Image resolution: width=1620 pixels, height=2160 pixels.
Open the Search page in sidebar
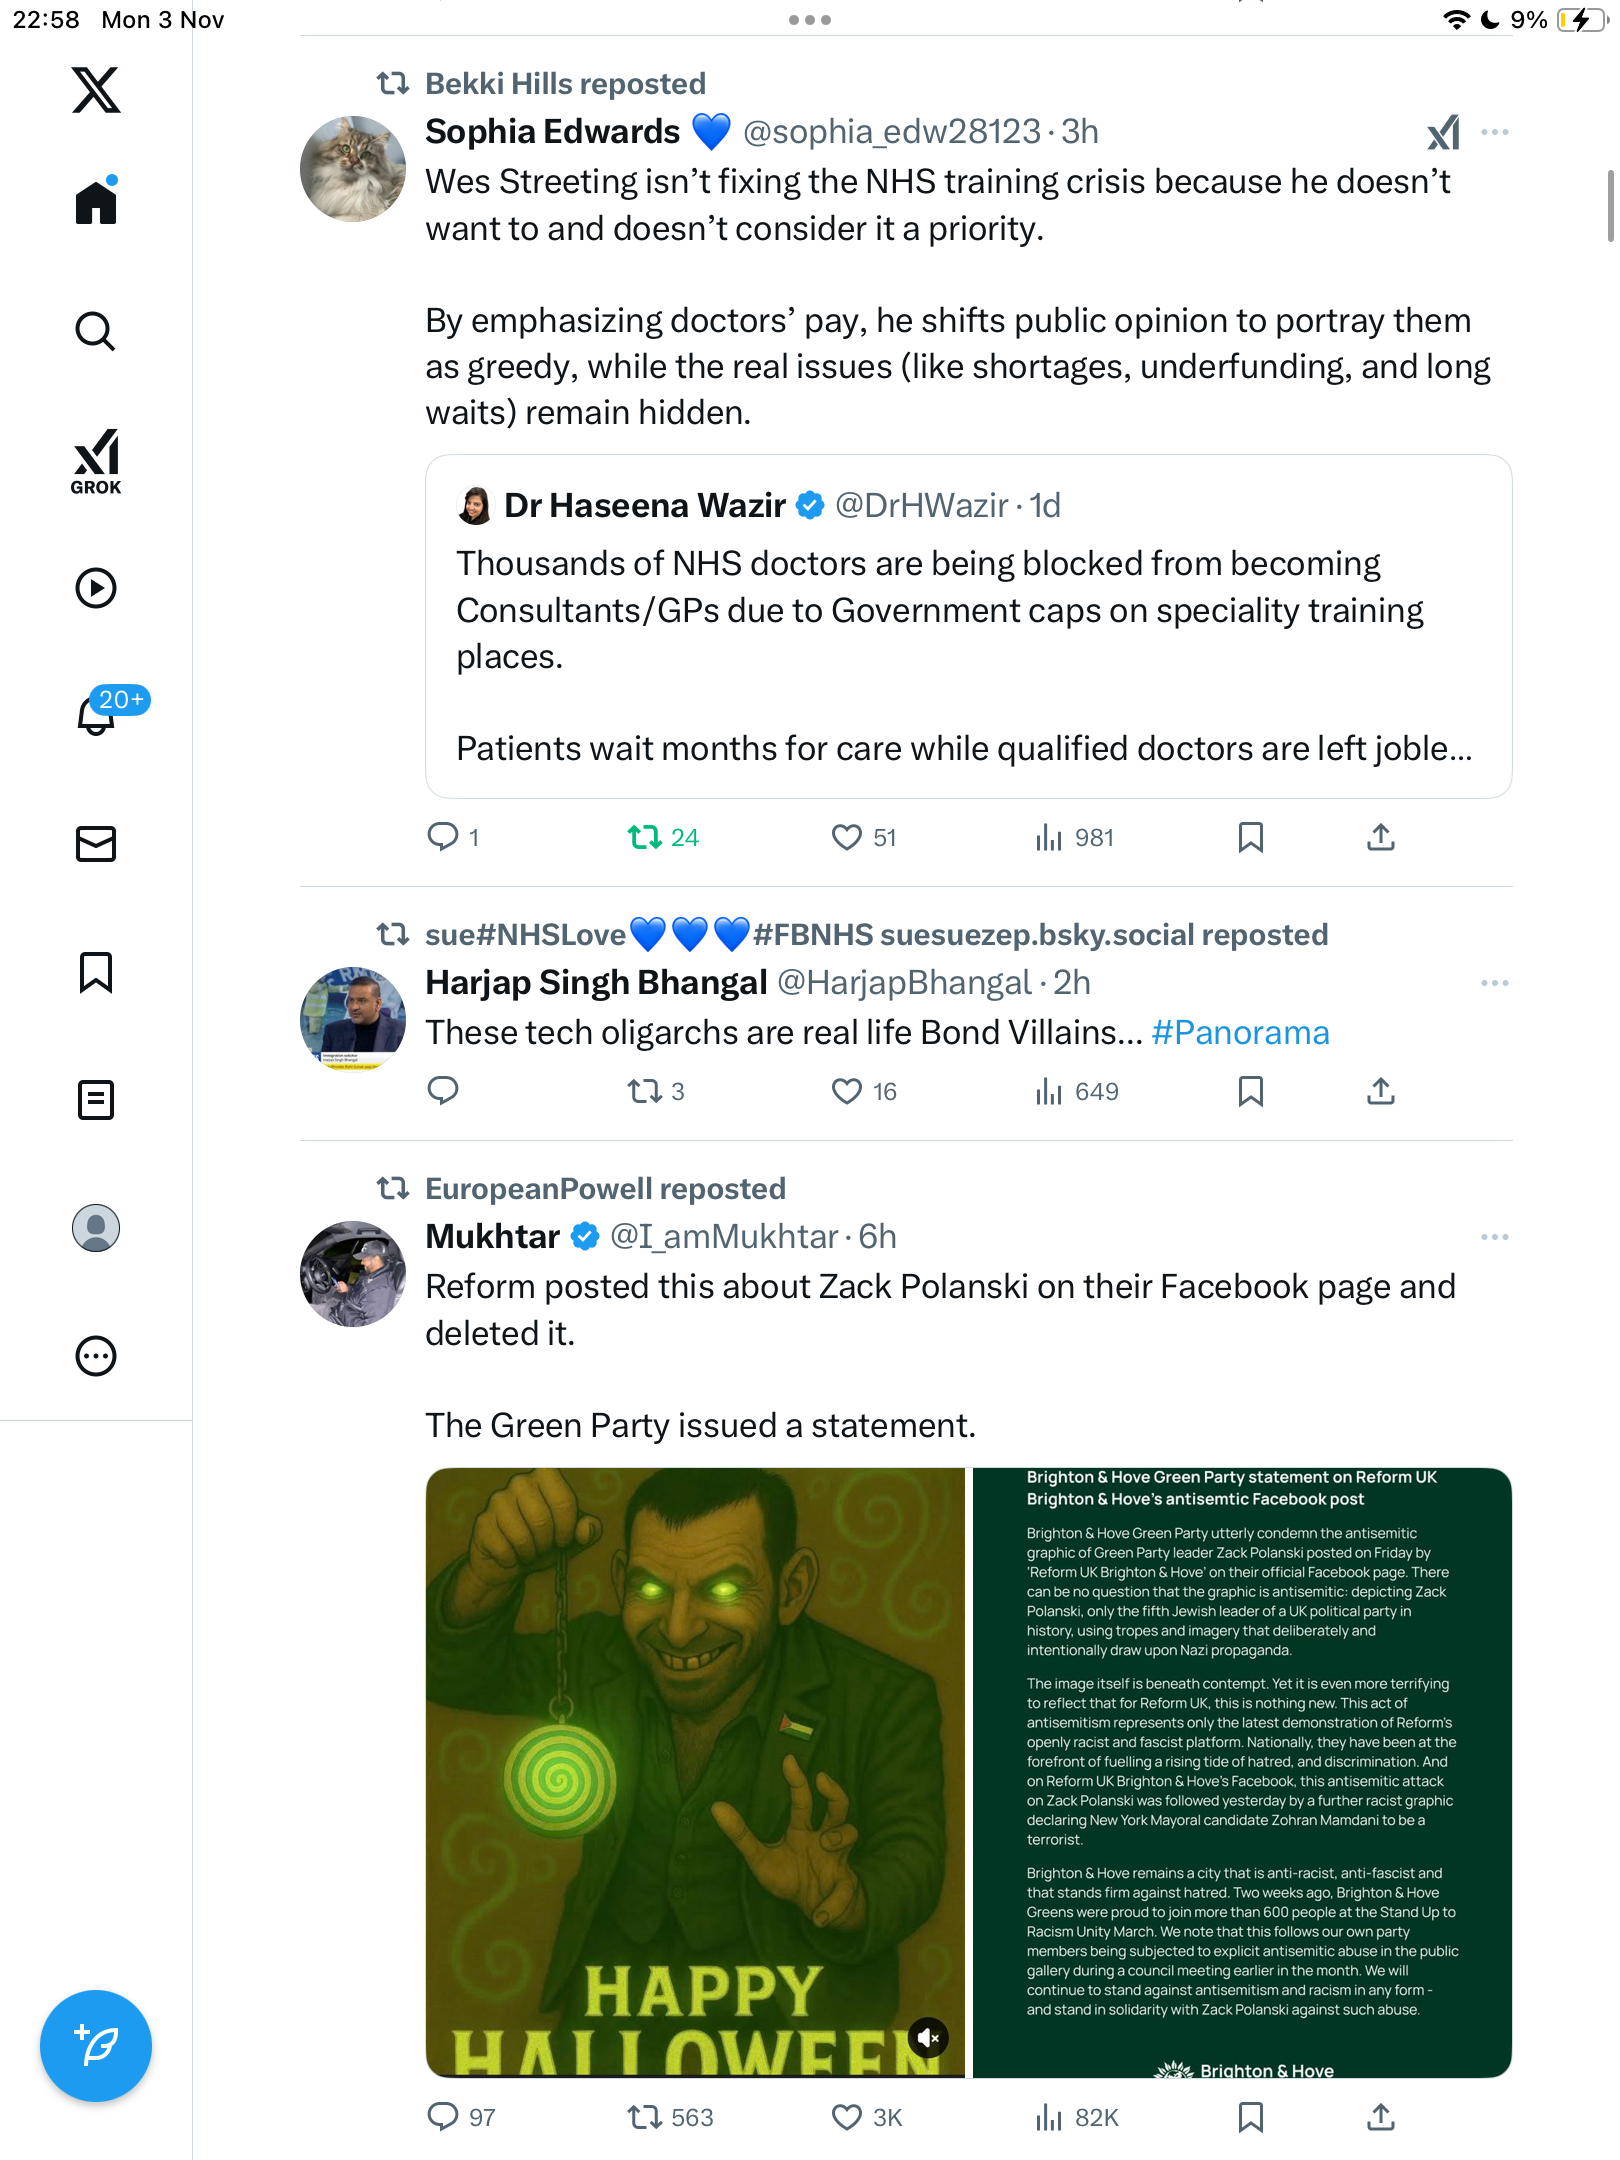click(96, 332)
